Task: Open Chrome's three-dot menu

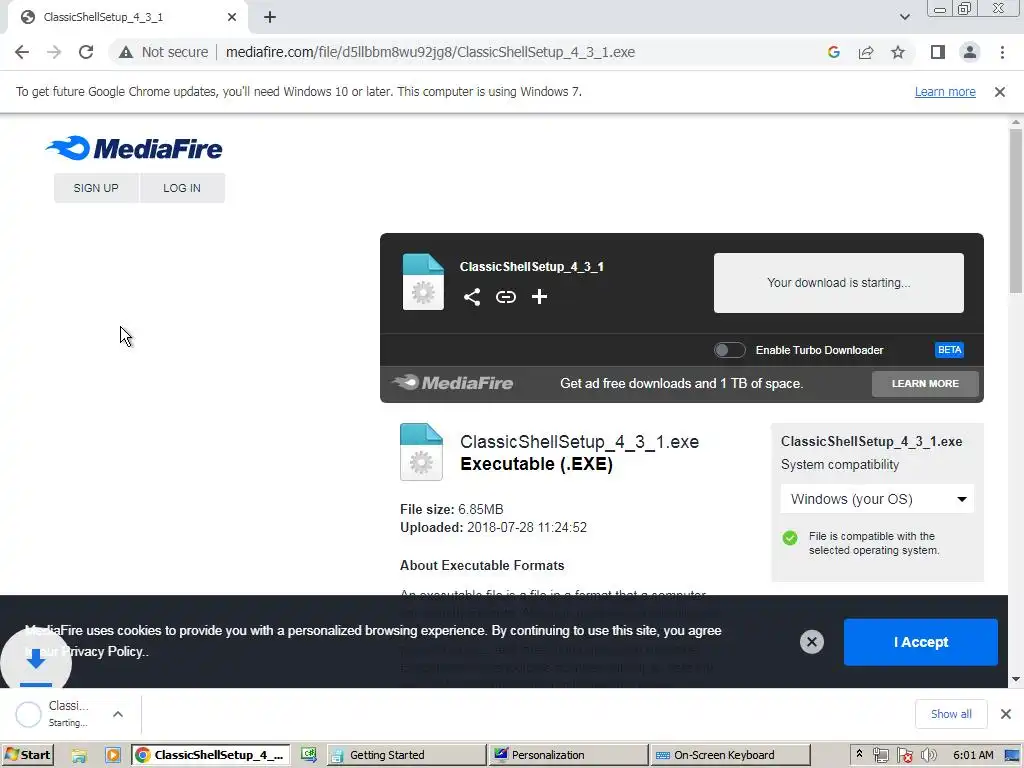Action: (1002, 52)
